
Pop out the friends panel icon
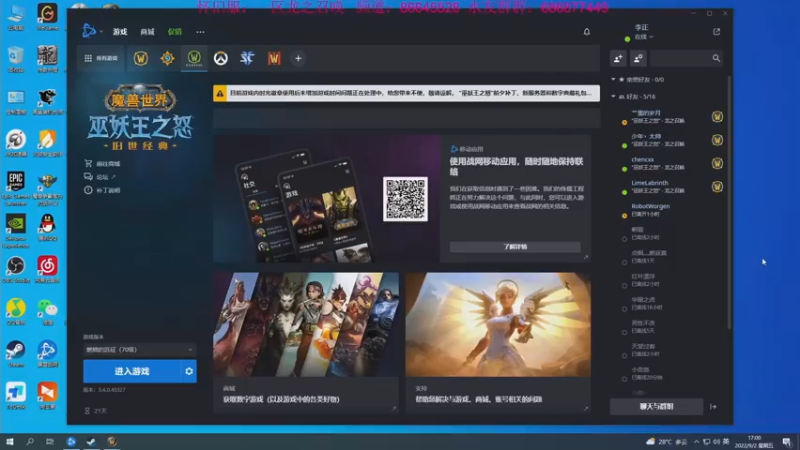[716, 32]
